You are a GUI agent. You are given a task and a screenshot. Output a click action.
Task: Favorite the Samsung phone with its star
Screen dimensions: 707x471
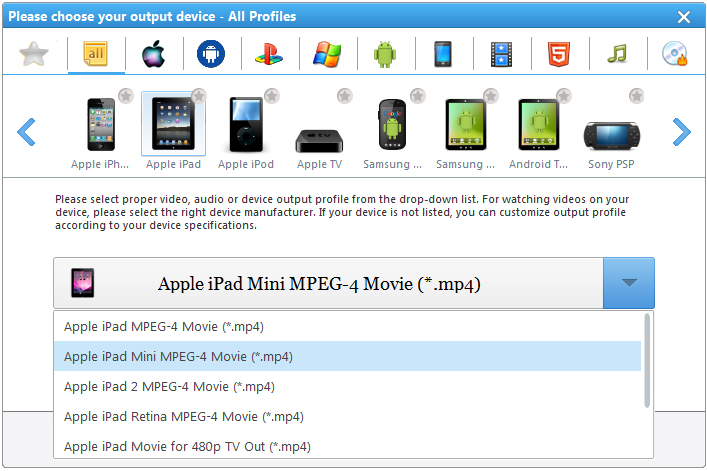(x=418, y=96)
